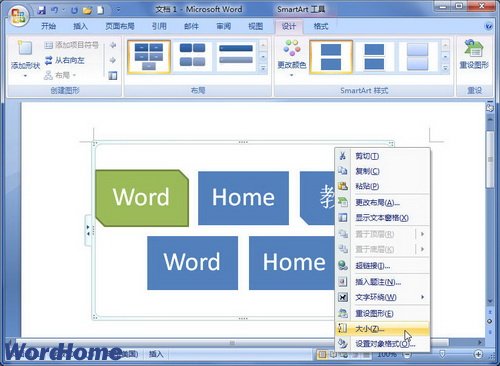Image resolution: width=500 pixels, height=366 pixels.
Task: Click the icon beside 文字环绕
Action: click(343, 297)
